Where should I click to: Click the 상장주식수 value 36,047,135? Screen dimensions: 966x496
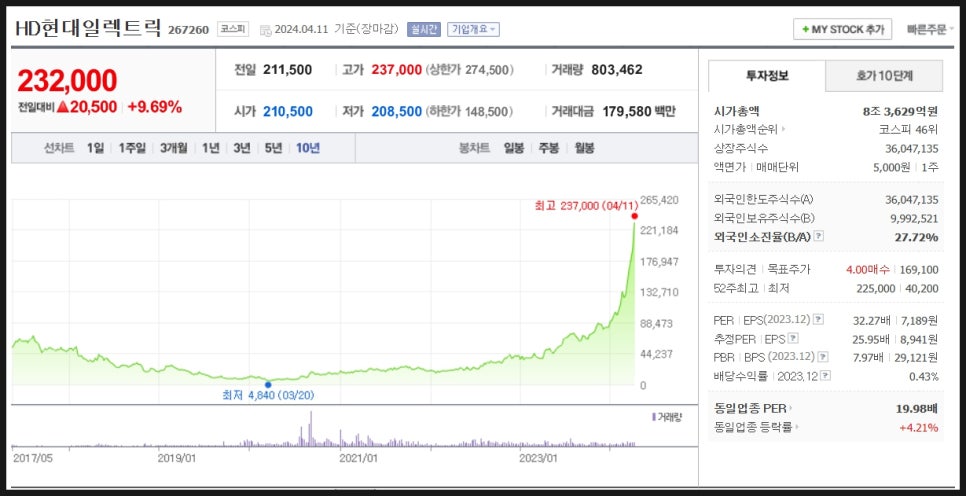tap(912, 148)
